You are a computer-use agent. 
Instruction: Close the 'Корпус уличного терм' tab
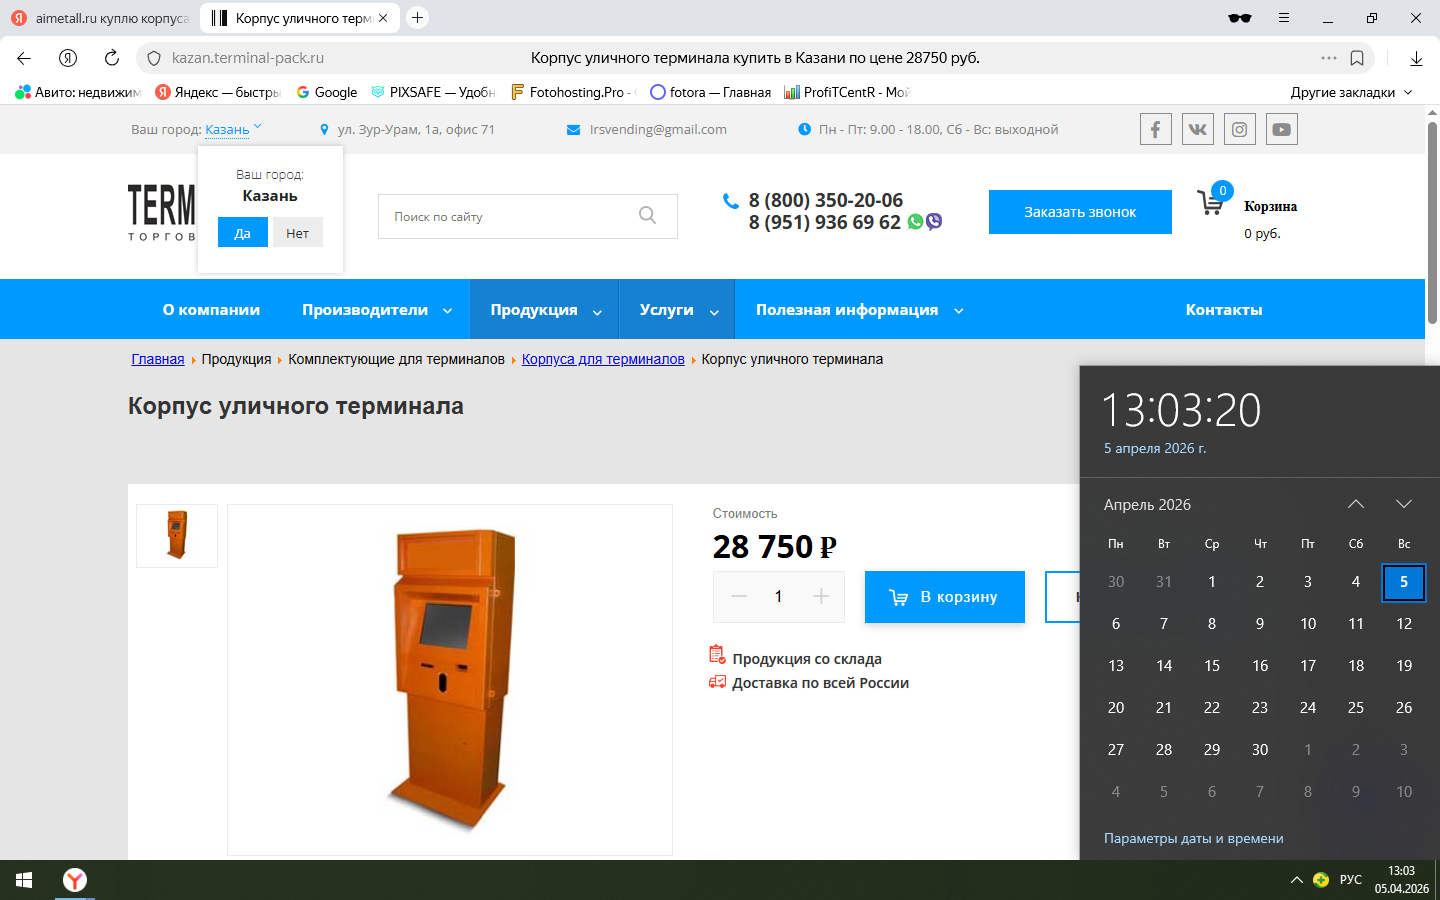click(x=383, y=18)
